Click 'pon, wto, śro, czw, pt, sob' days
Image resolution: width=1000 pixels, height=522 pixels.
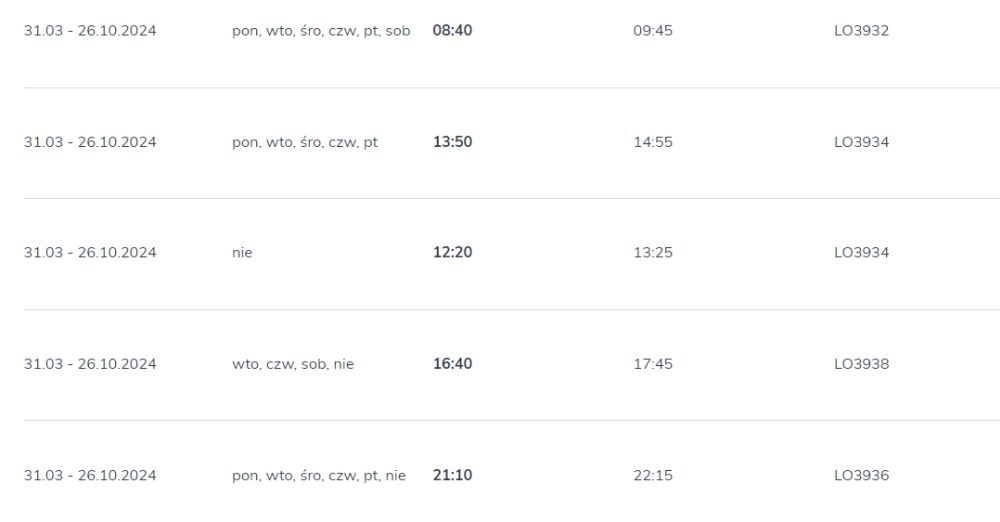tap(321, 31)
